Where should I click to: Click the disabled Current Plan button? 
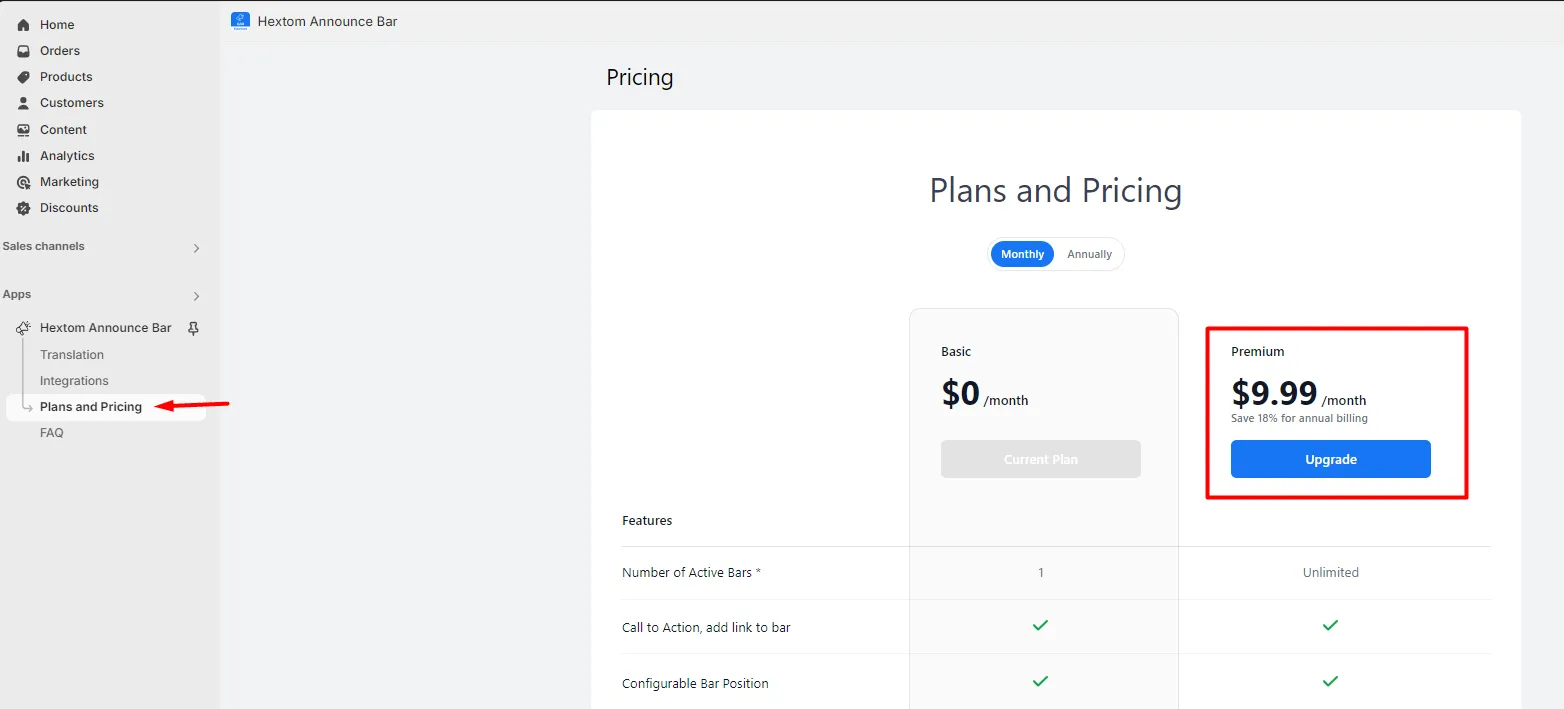(1041, 459)
